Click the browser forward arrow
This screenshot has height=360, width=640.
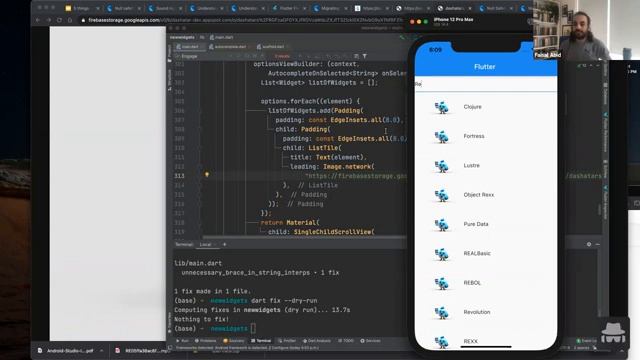point(49,20)
